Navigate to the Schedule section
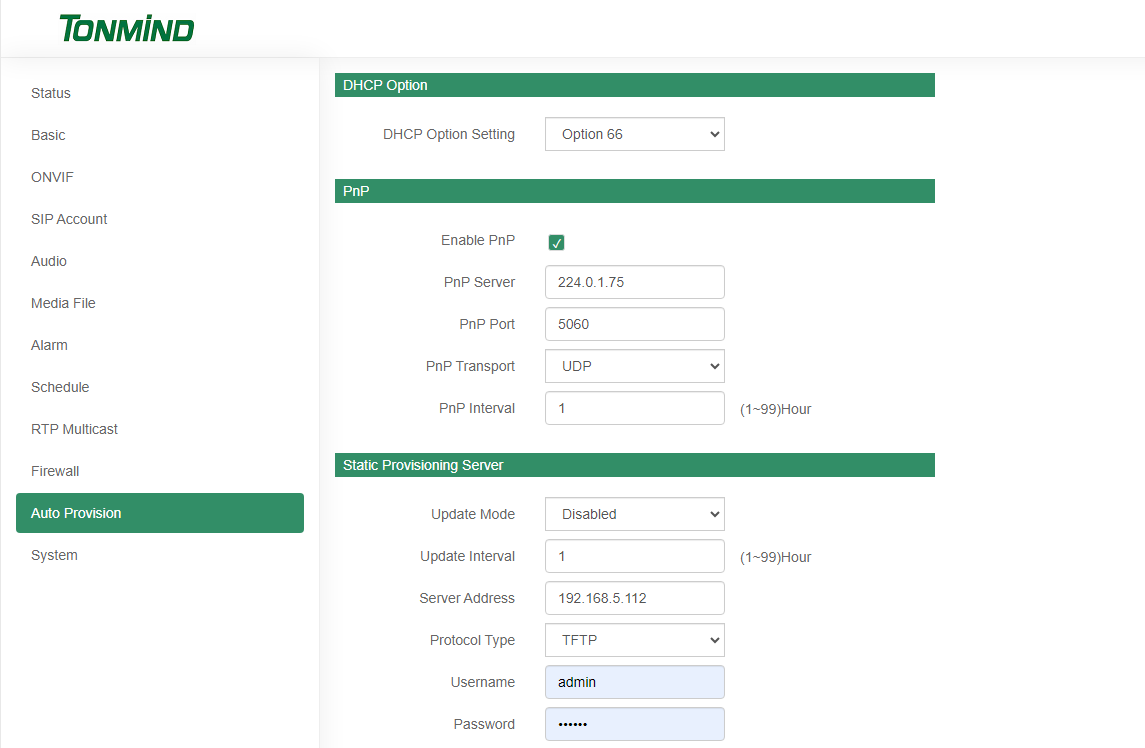The height and width of the screenshot is (748, 1145). (x=58, y=387)
